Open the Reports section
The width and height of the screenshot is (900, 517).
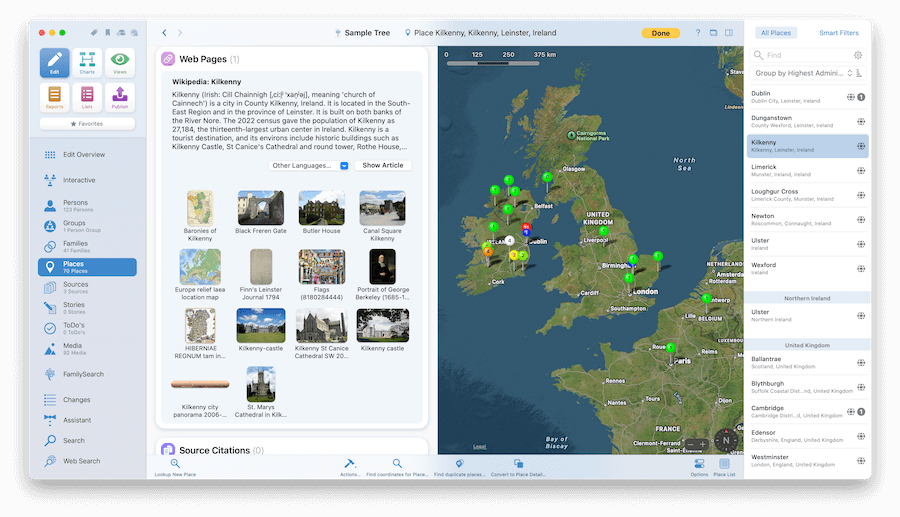pyautogui.click(x=54, y=97)
